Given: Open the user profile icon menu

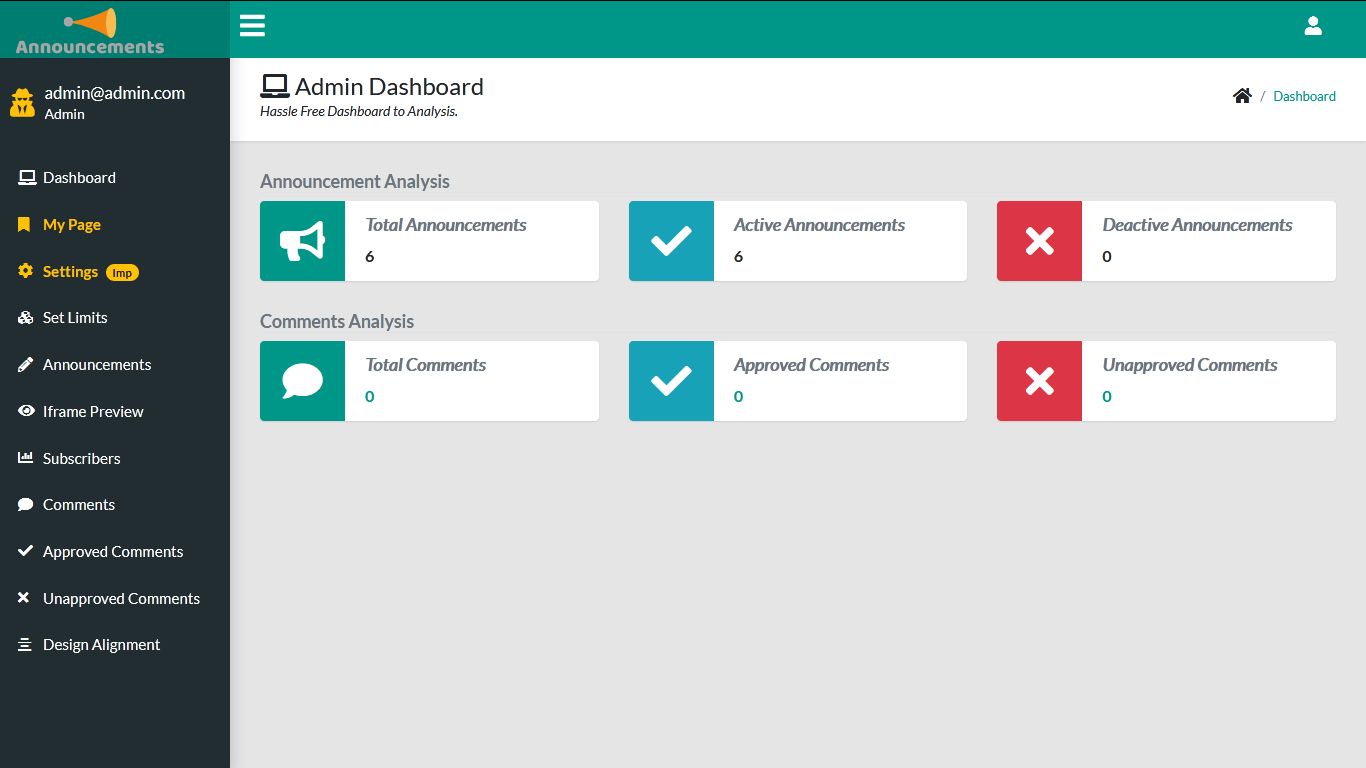Looking at the screenshot, I should (x=1313, y=26).
